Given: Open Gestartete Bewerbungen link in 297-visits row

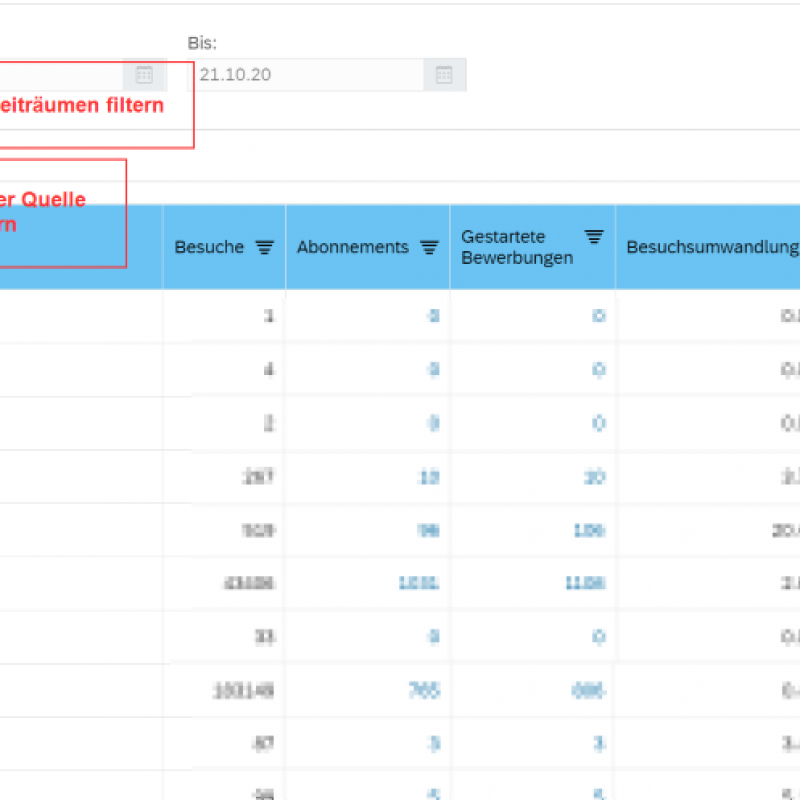Looking at the screenshot, I should click(594, 477).
